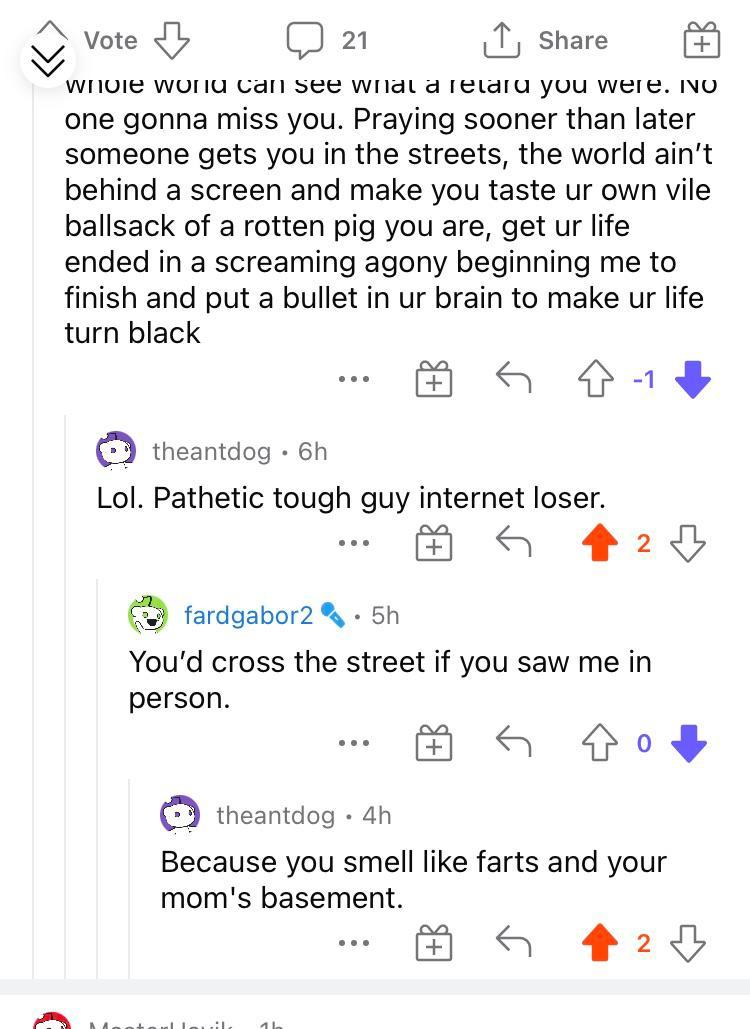Reply to 'You'd cross the street' comment
Image resolution: width=750 pixels, height=1029 pixels.
click(x=514, y=743)
